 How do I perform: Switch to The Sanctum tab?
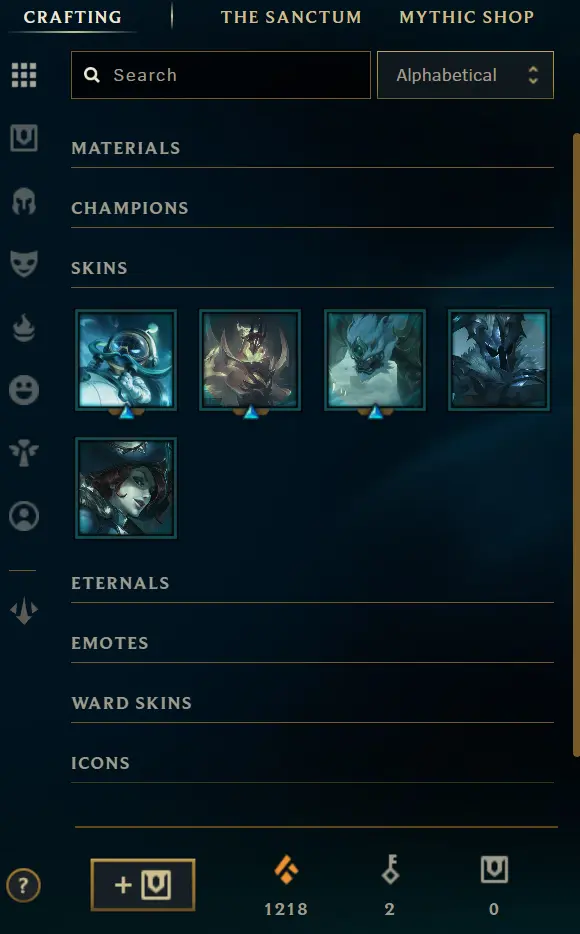tap(291, 17)
